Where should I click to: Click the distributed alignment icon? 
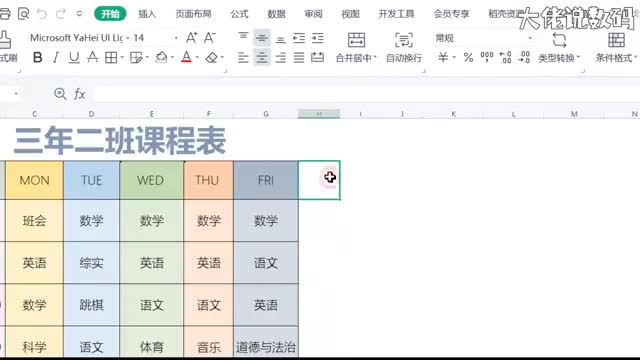318,58
